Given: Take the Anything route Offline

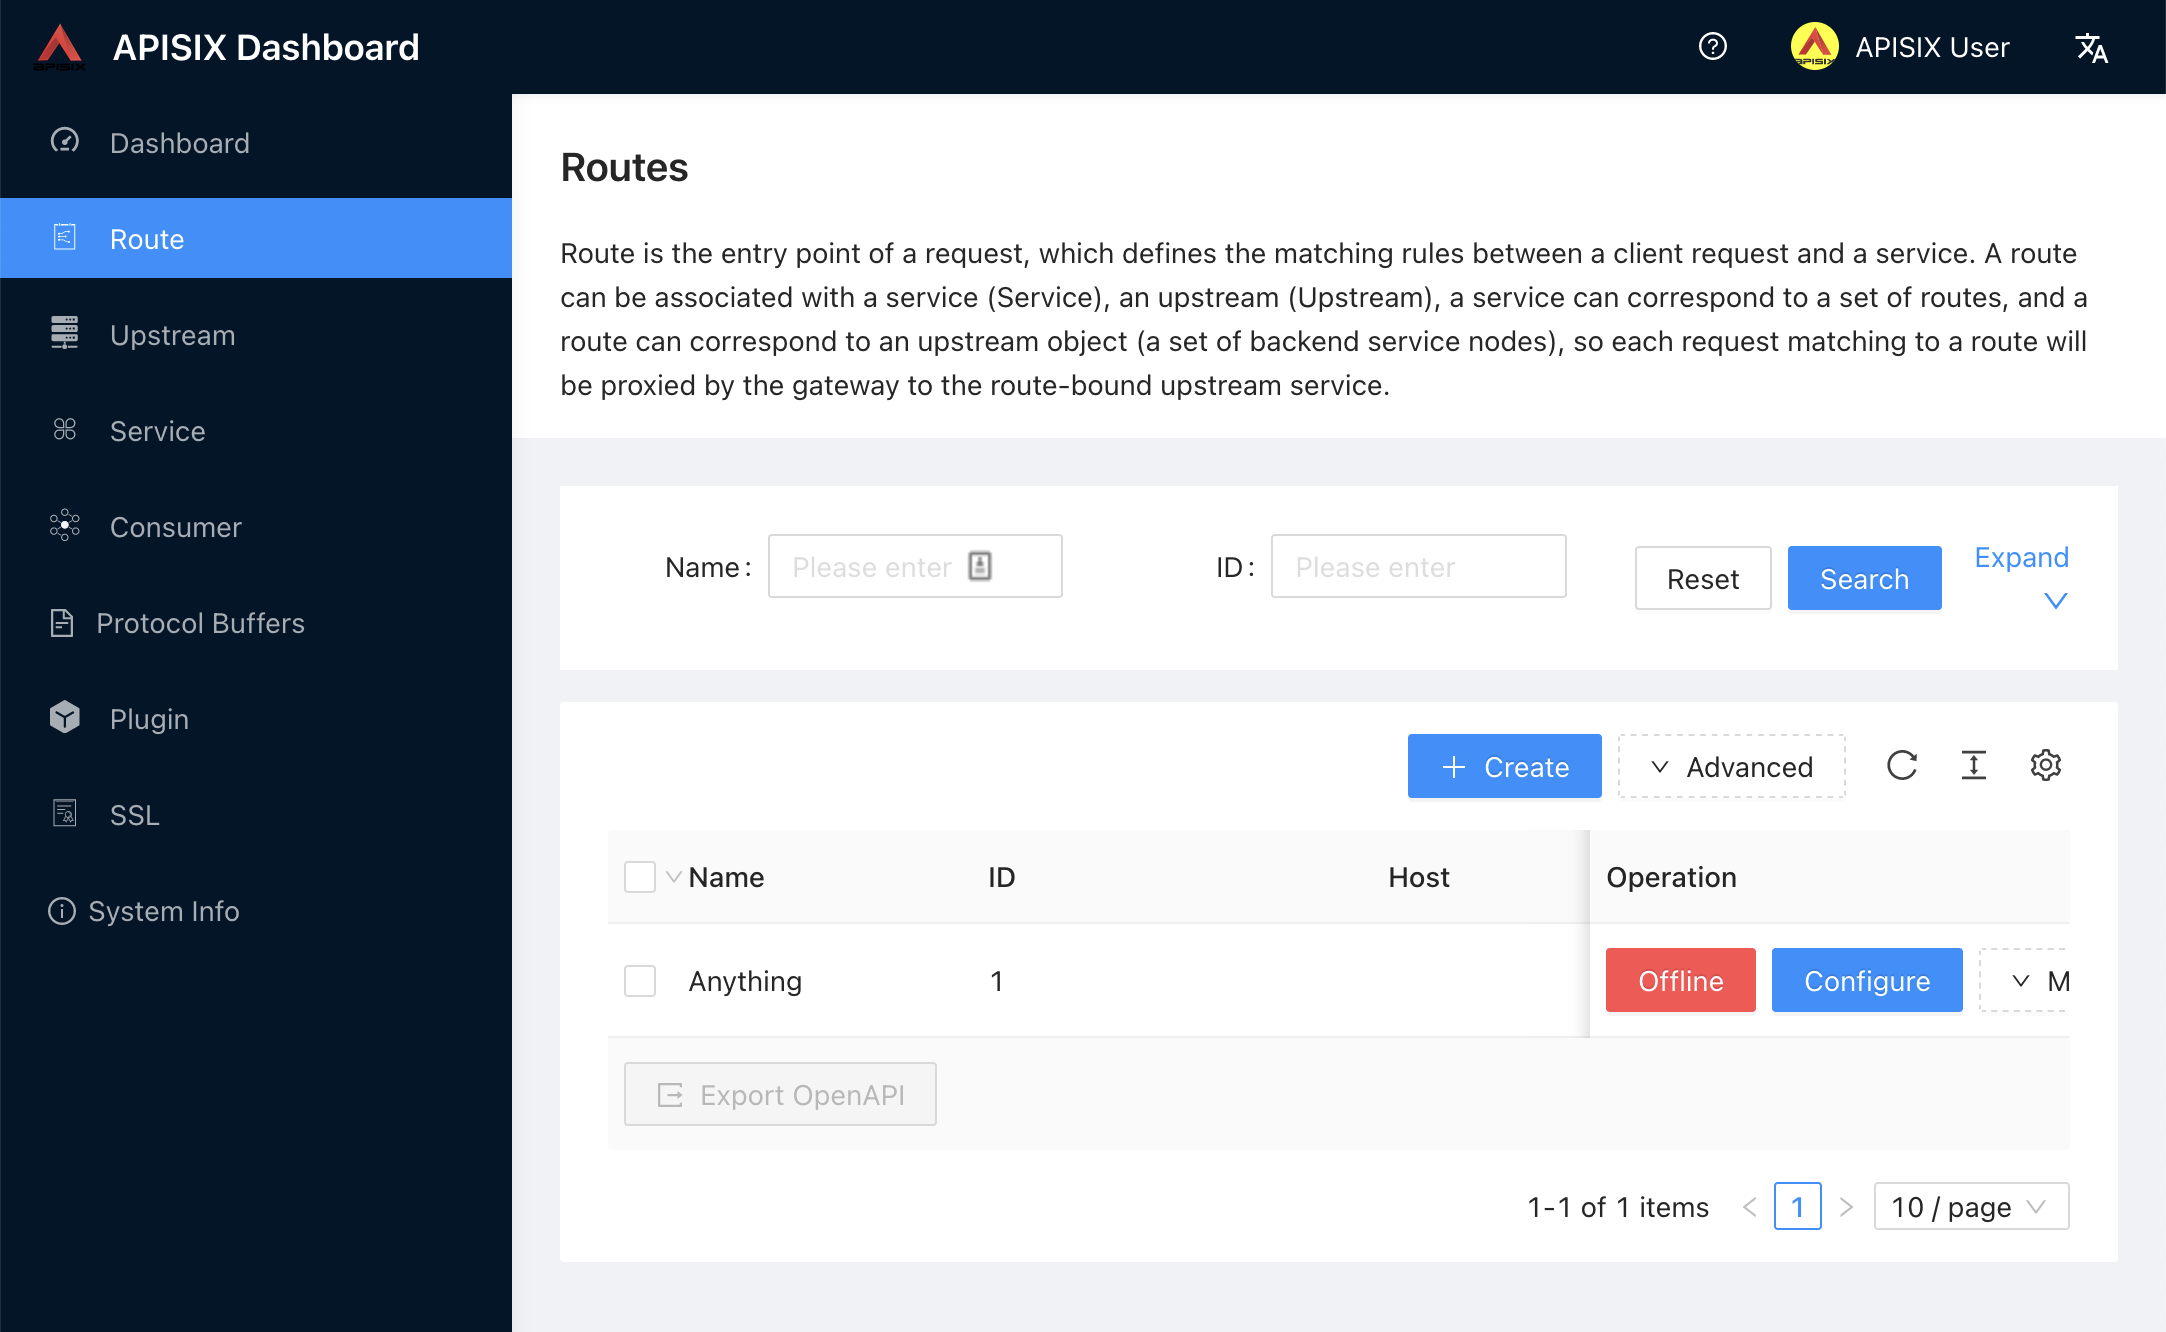Looking at the screenshot, I should click(x=1680, y=981).
